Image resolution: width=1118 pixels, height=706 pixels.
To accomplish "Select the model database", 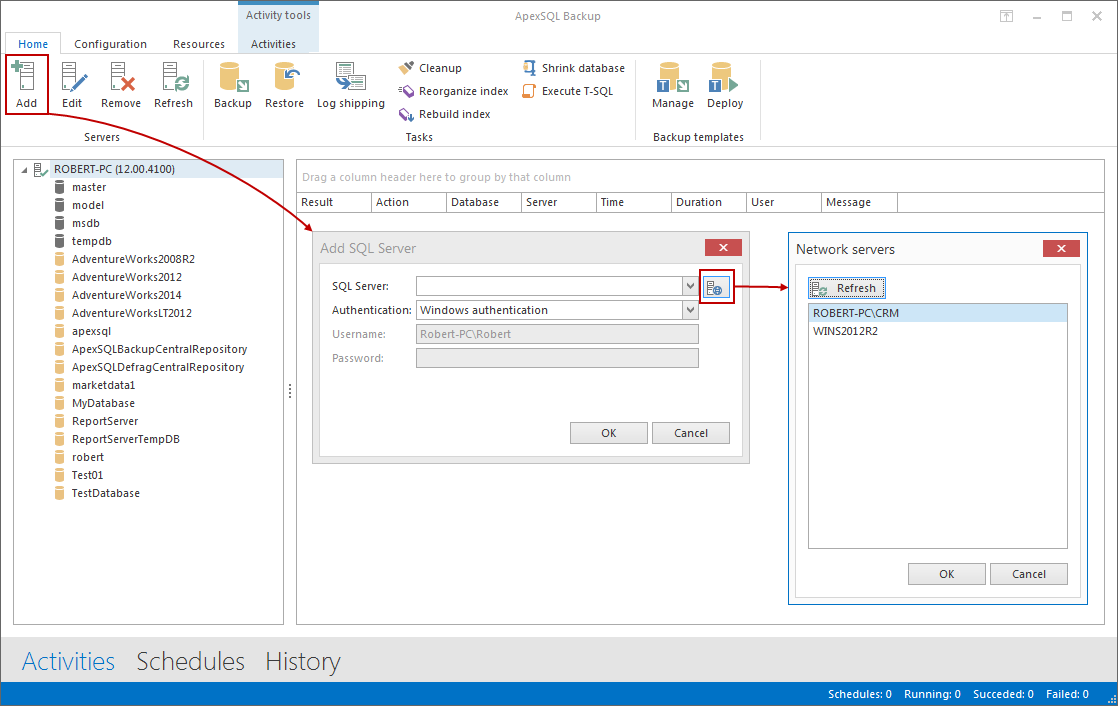I will 88,205.
